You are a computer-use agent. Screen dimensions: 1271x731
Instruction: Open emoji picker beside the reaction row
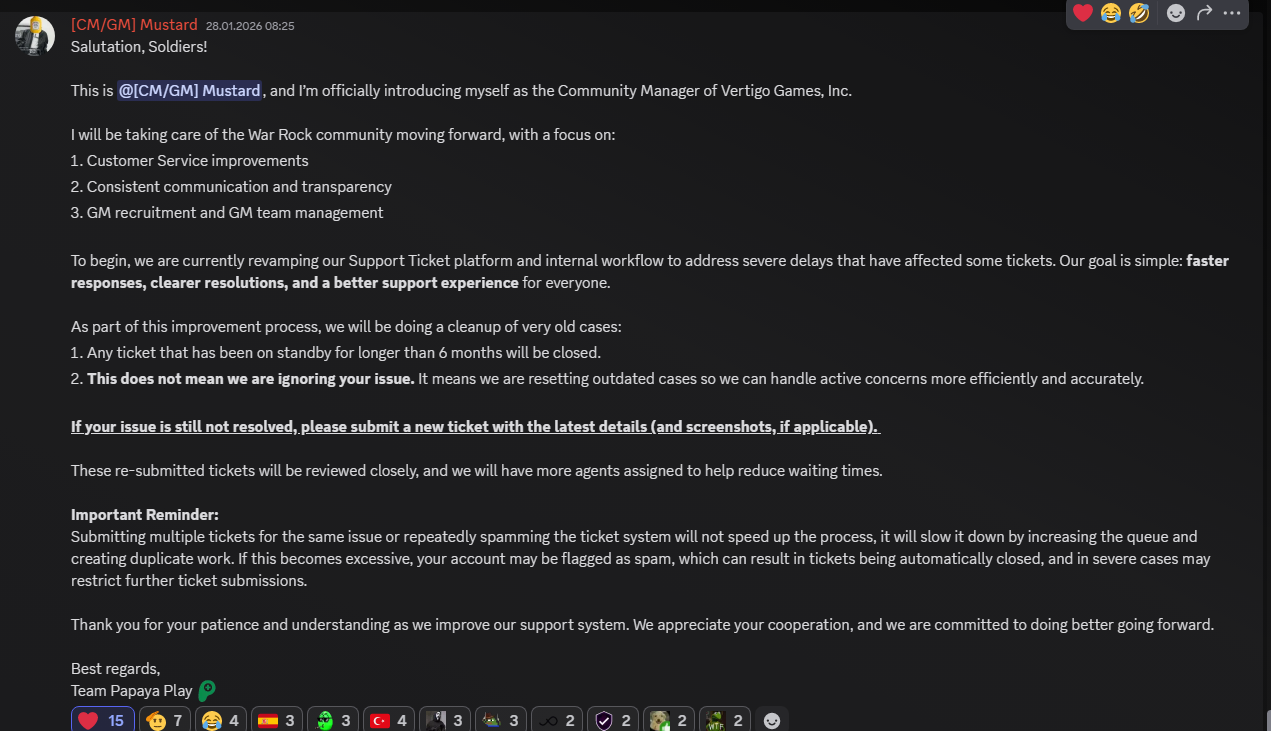[771, 720]
